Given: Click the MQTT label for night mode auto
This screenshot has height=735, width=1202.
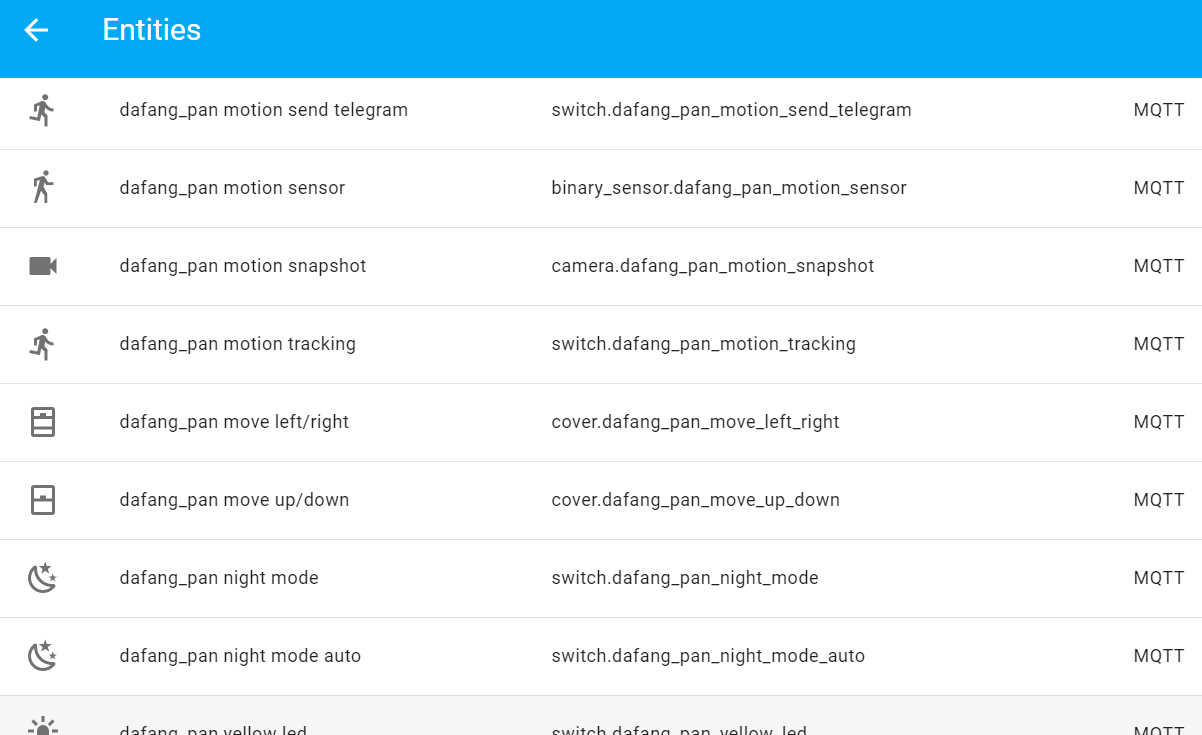Looking at the screenshot, I should 1158,656.
